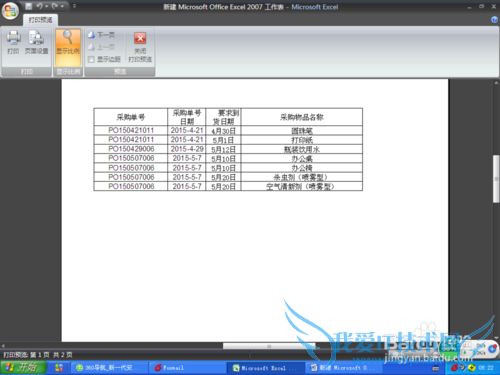Click 关闭打印预览 red close icon
500x375 pixels.
click(140, 38)
